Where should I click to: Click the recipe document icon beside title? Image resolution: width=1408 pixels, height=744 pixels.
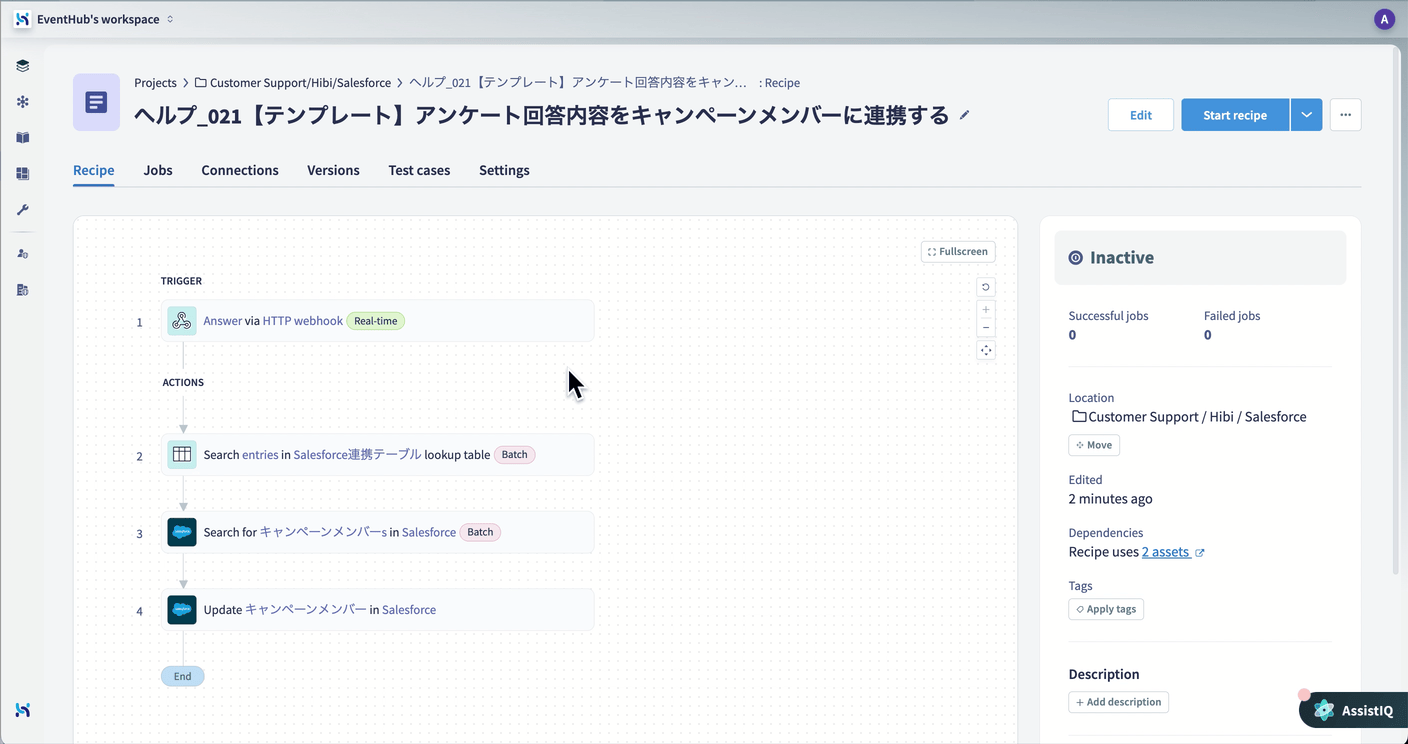coord(96,102)
